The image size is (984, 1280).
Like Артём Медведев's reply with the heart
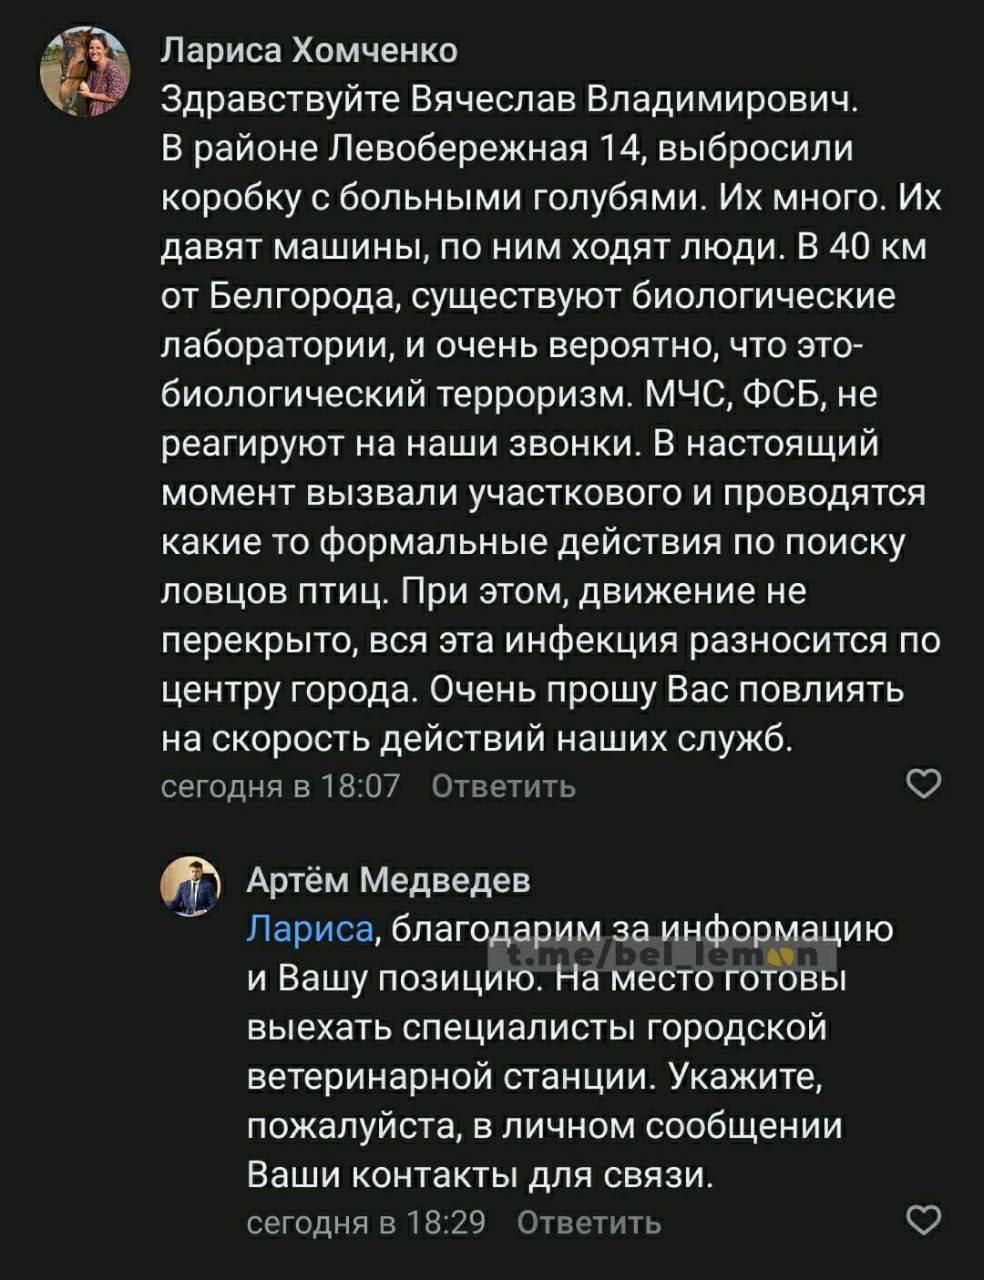pyautogui.click(x=922, y=1219)
